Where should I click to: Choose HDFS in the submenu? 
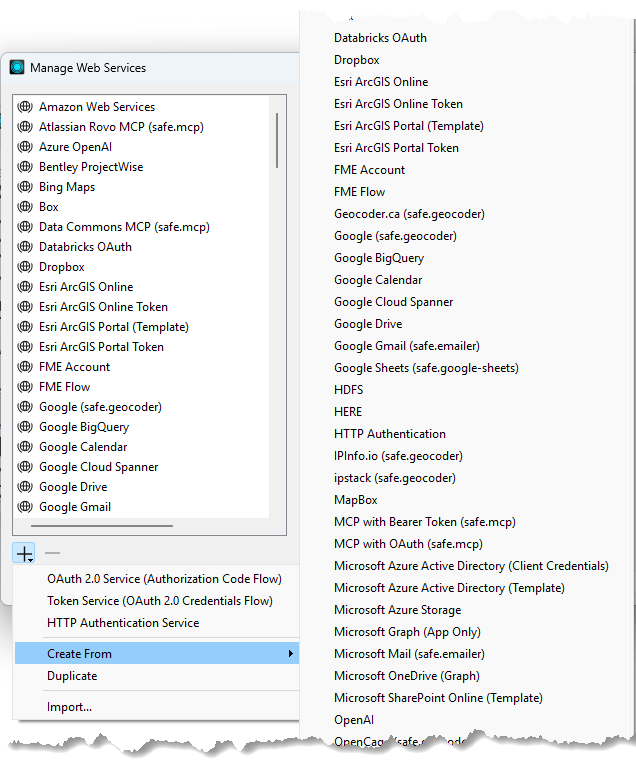[x=348, y=390]
